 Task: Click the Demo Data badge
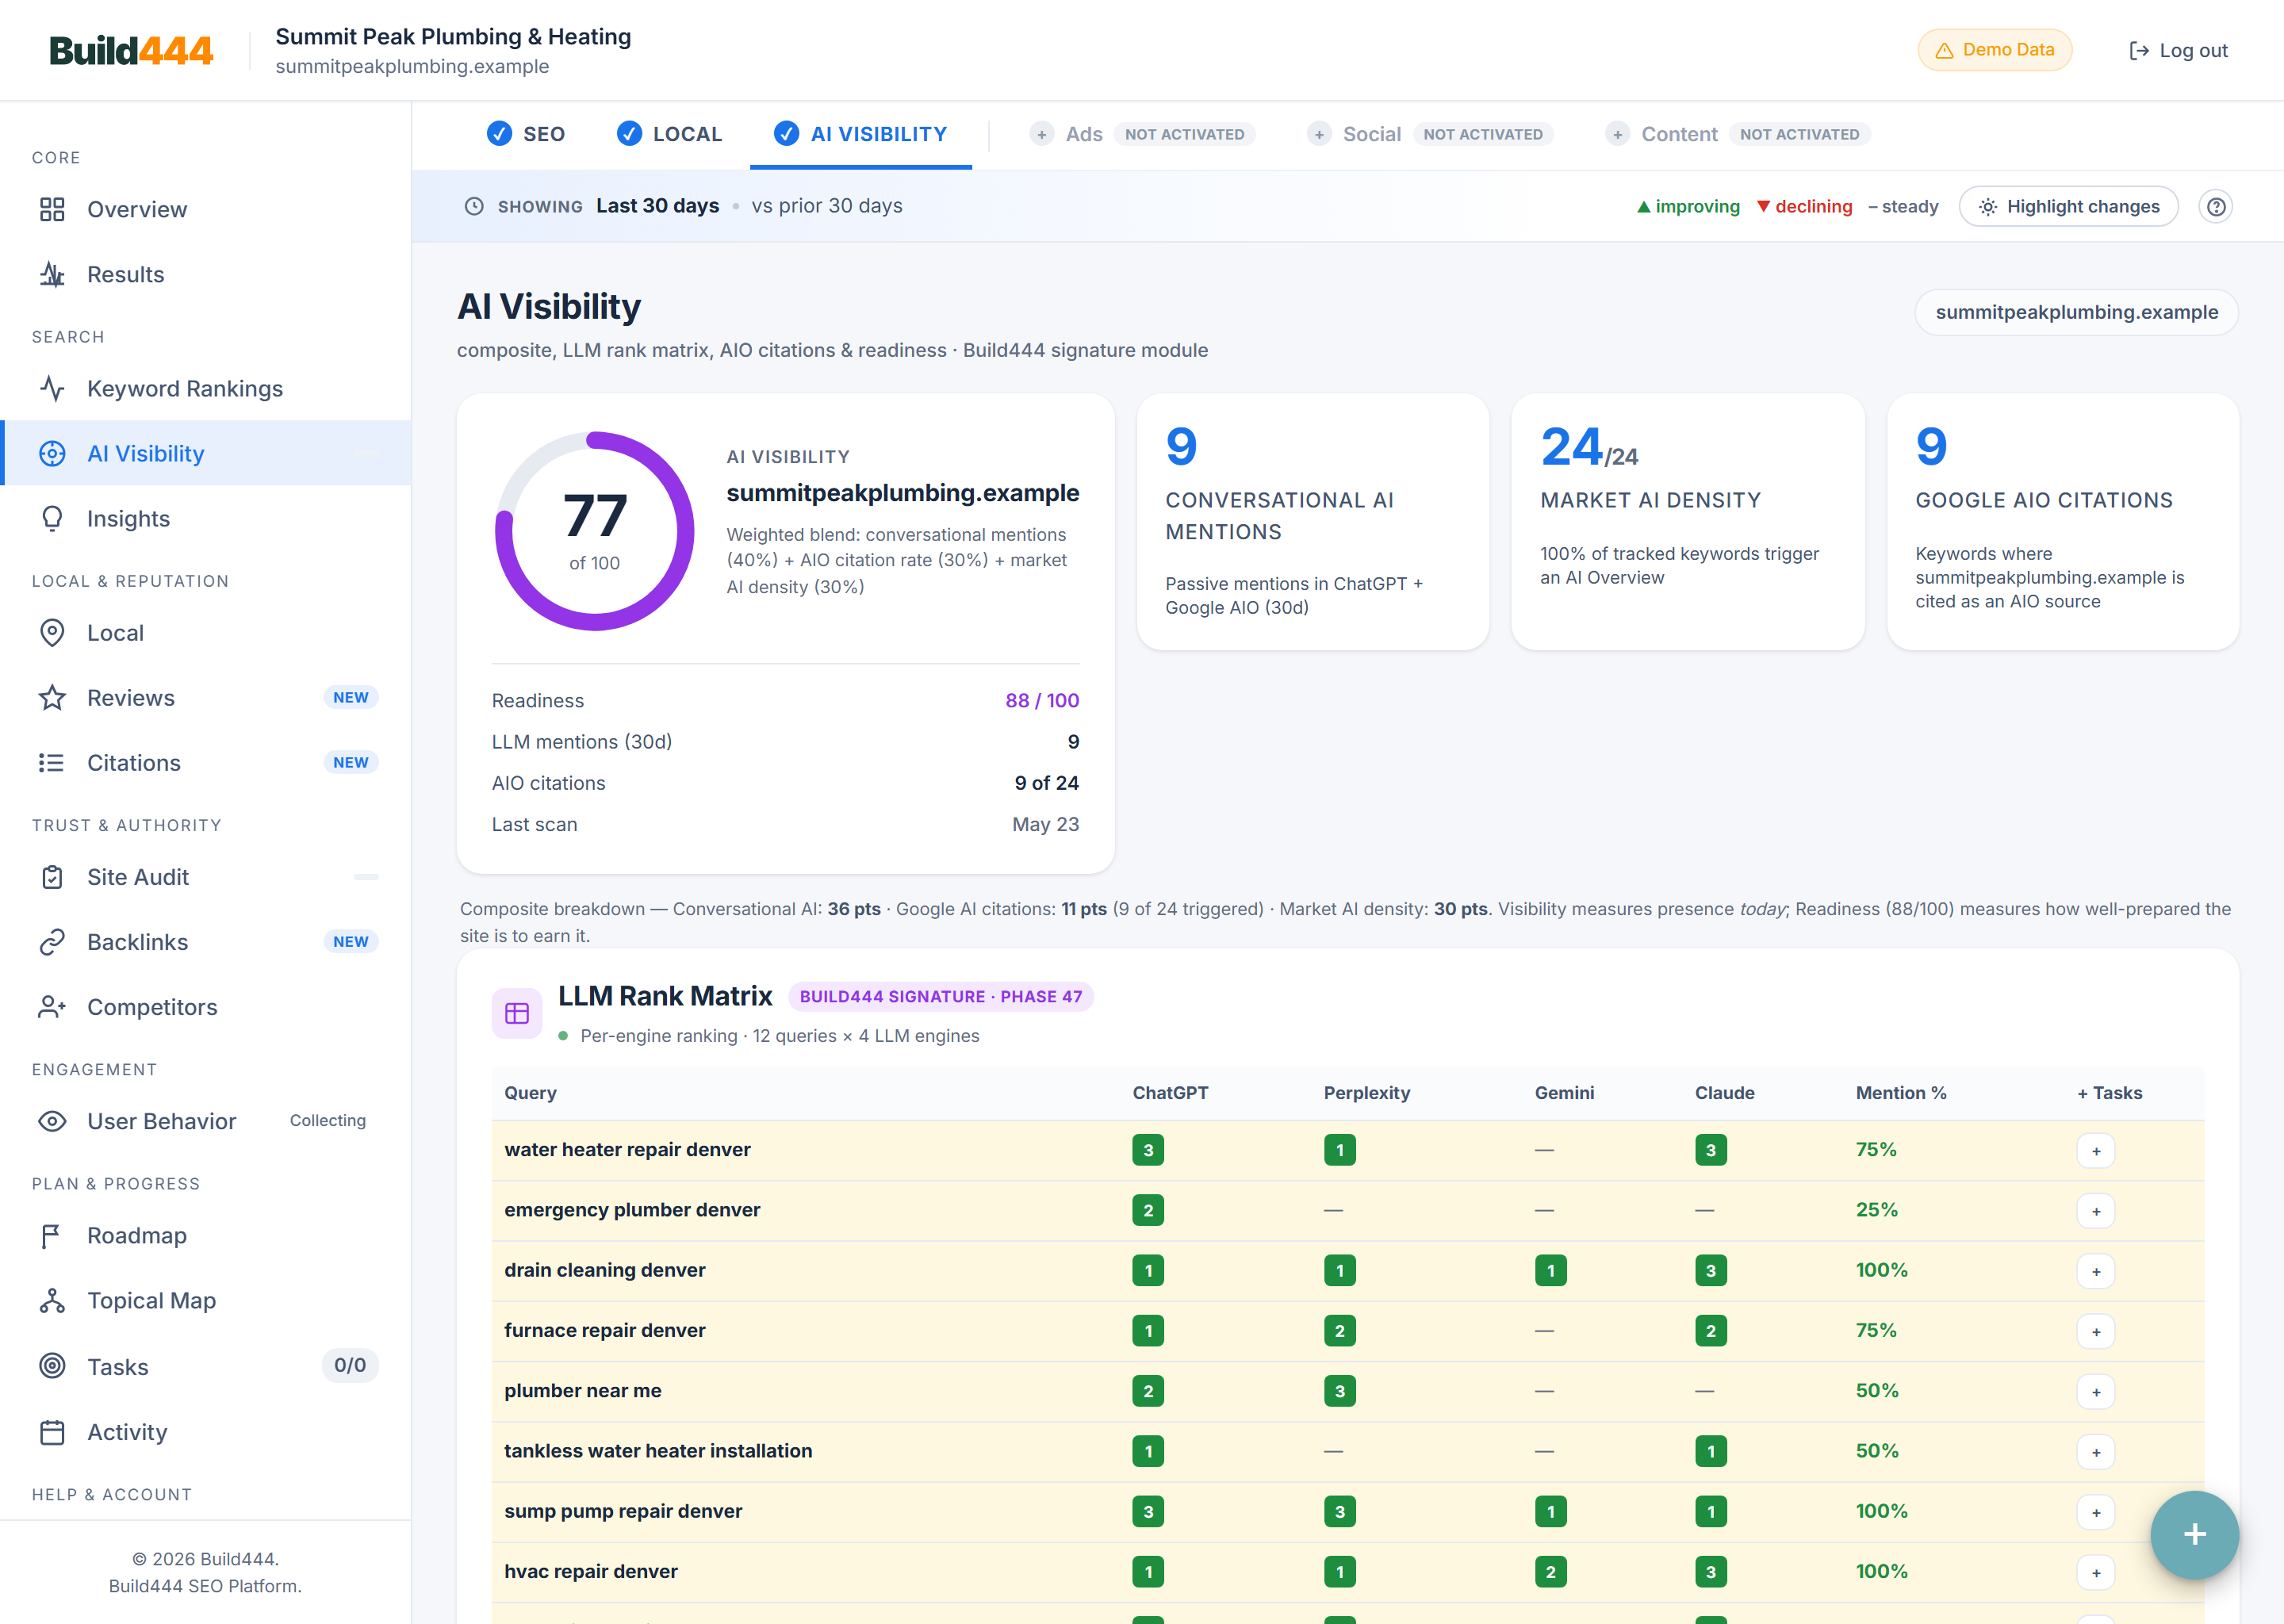point(1994,50)
